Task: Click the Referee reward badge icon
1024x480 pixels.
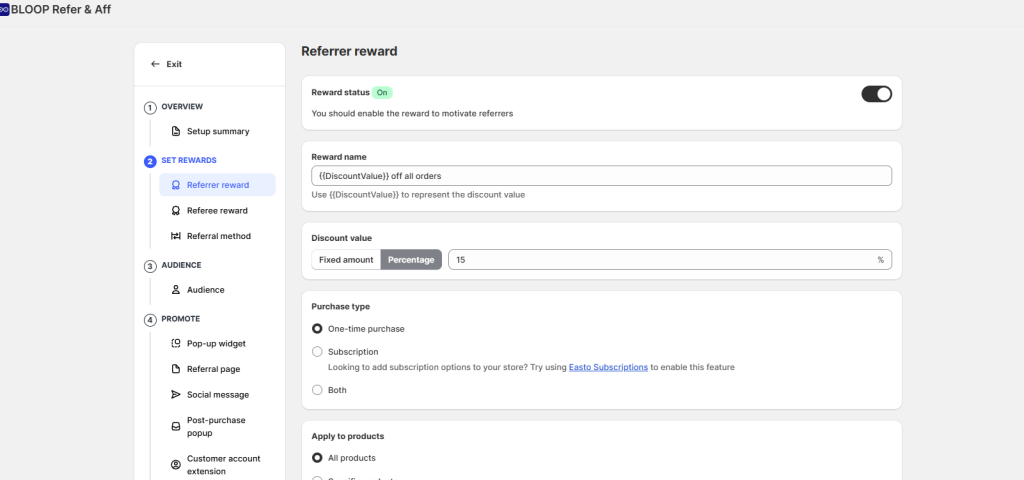Action: click(x=176, y=211)
